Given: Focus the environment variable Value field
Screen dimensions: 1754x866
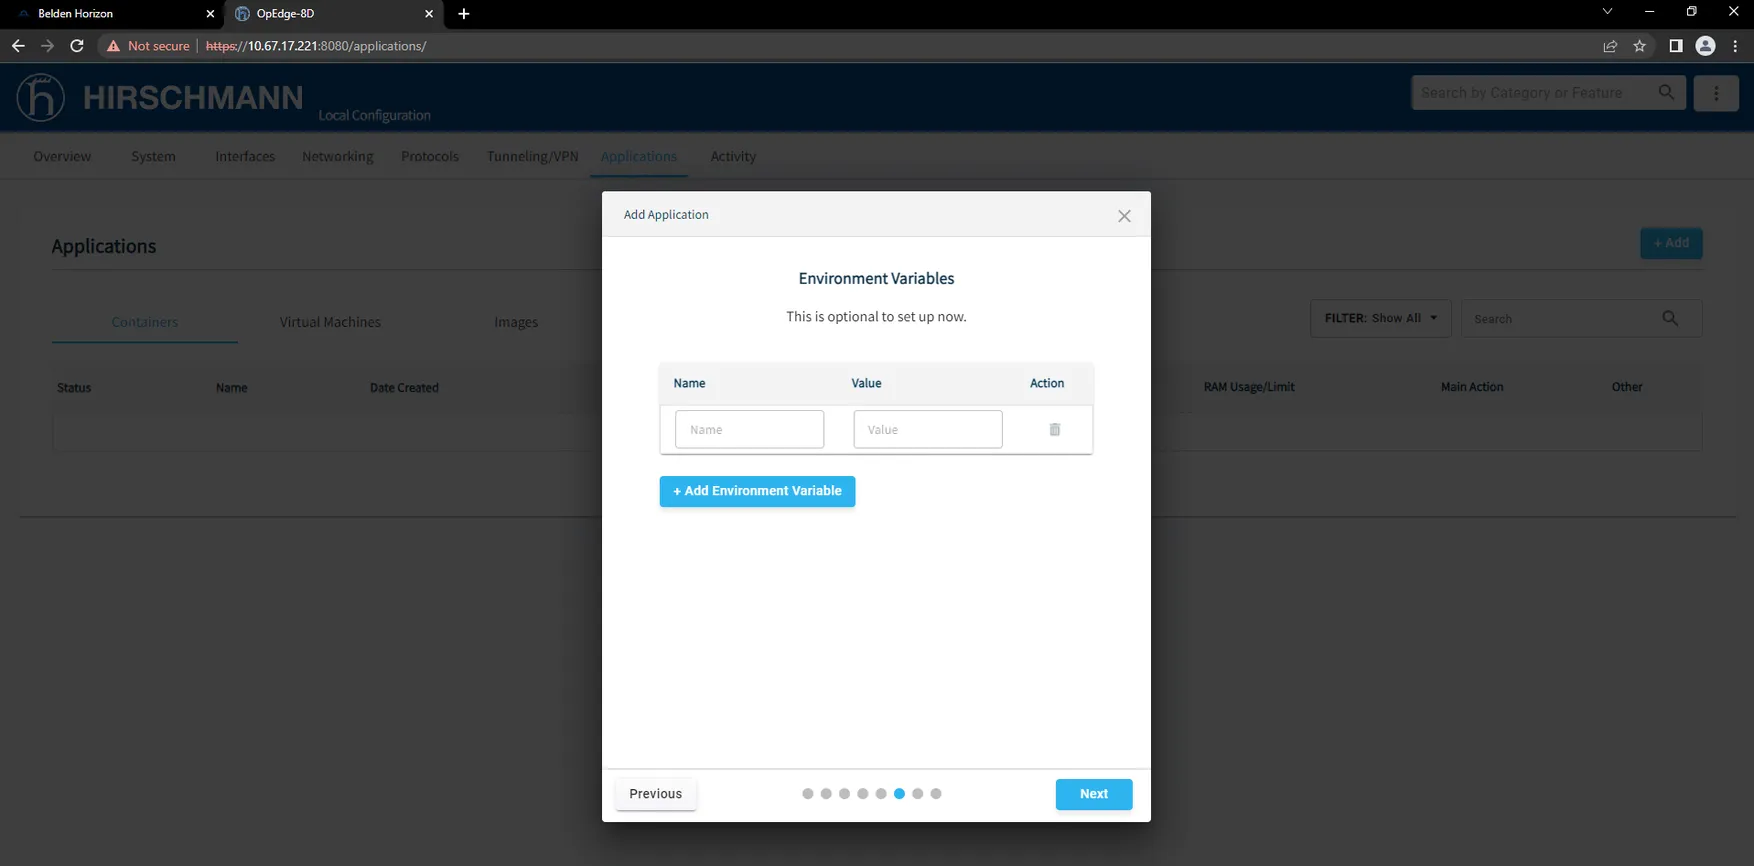Looking at the screenshot, I should click(x=928, y=429).
